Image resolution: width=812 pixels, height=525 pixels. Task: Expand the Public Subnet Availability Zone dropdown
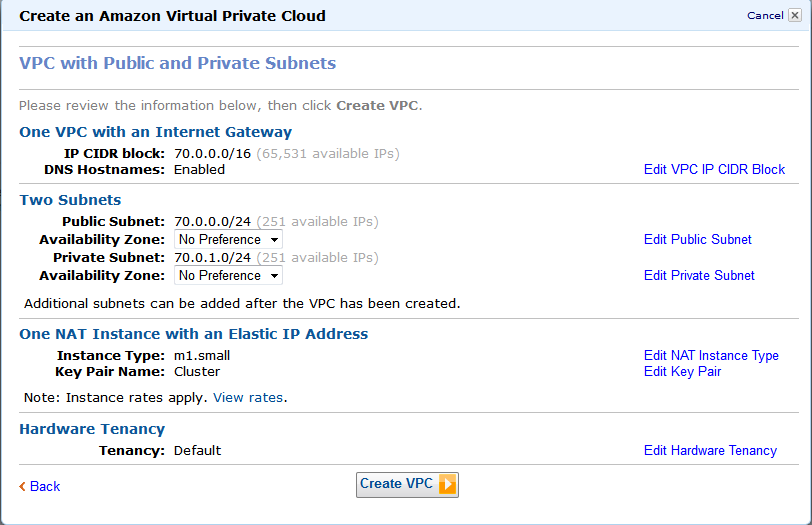coord(228,239)
